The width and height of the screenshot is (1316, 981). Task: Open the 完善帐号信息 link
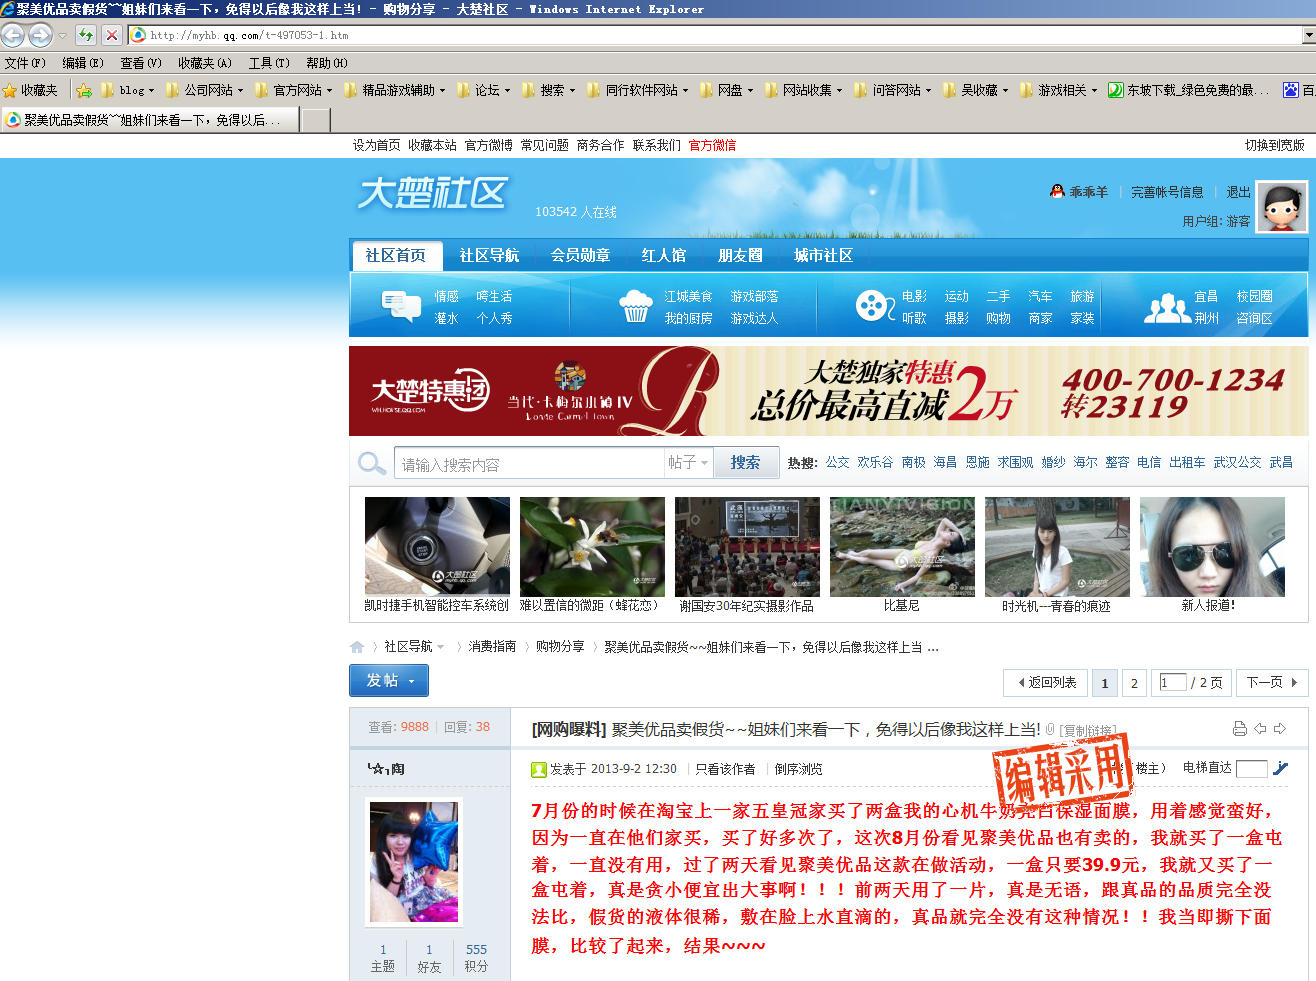[x=1167, y=192]
